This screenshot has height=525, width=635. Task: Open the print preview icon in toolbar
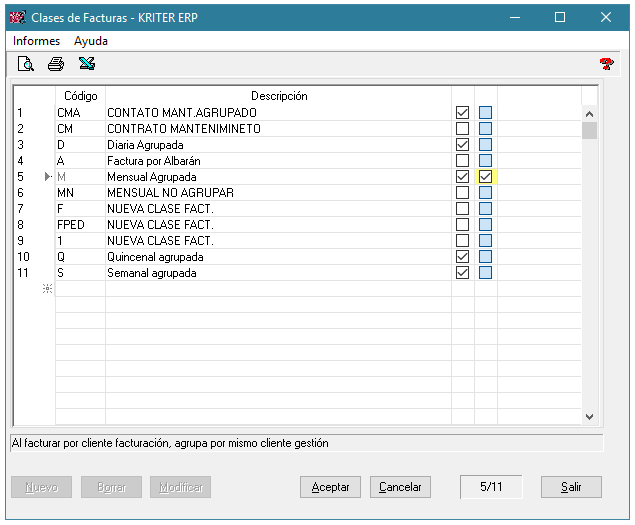[x=26, y=64]
